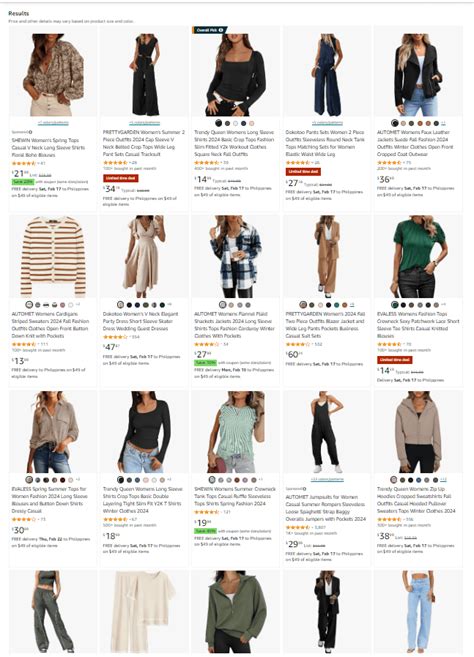The width and height of the screenshot is (474, 657).
Task: Click Limited time deal badge on Dokotoo Pants Sets
Action: point(303,172)
